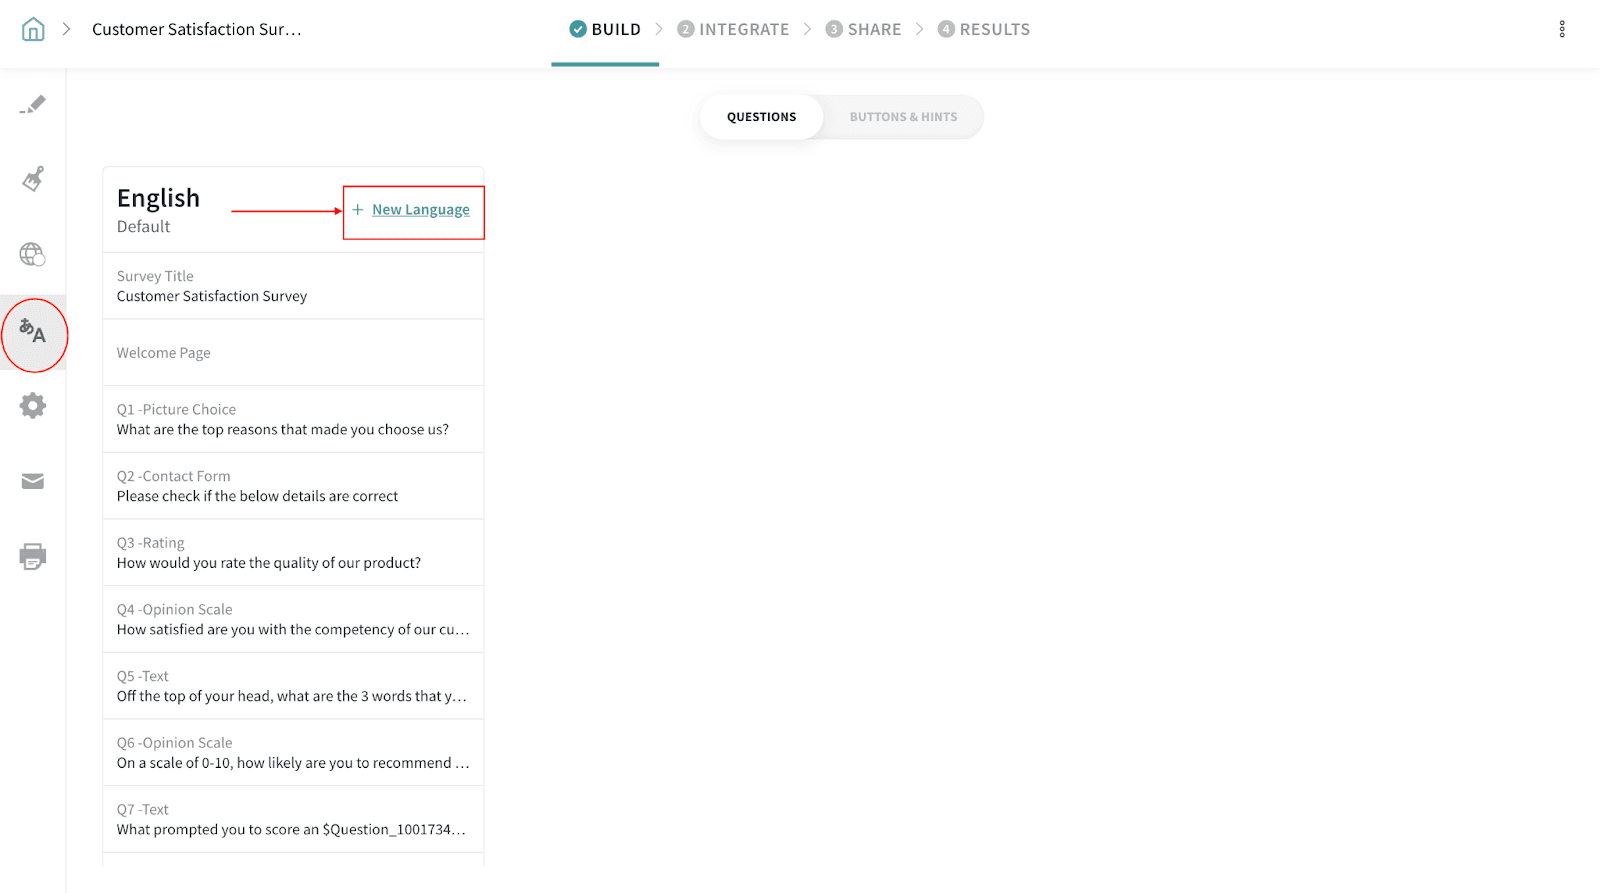Click the Customer Satisfaction Survey breadcrumb title
Screen dimensions: 1600x893
pos(197,30)
